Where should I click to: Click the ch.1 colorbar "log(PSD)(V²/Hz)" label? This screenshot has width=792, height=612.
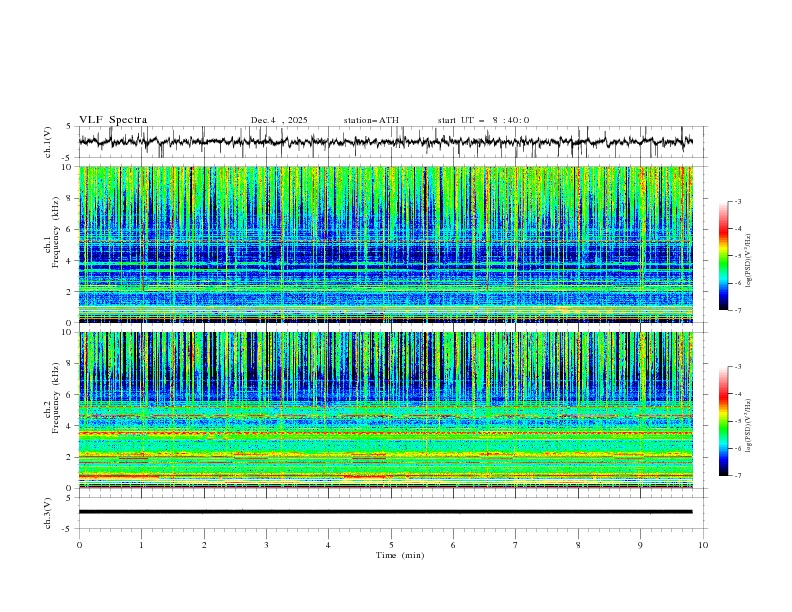tap(748, 260)
